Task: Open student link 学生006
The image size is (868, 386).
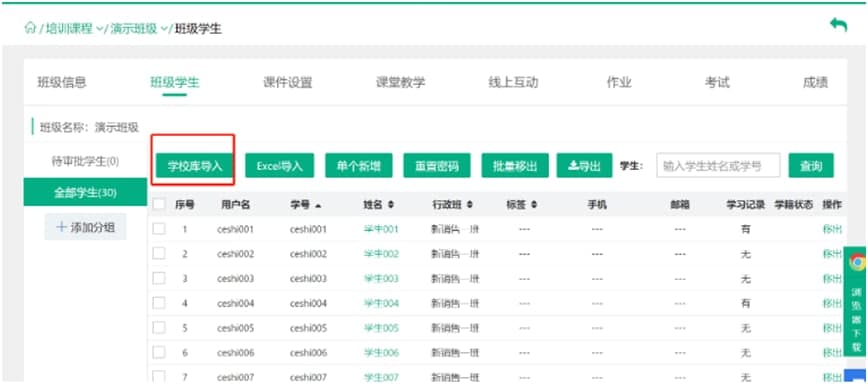Action: (x=381, y=353)
